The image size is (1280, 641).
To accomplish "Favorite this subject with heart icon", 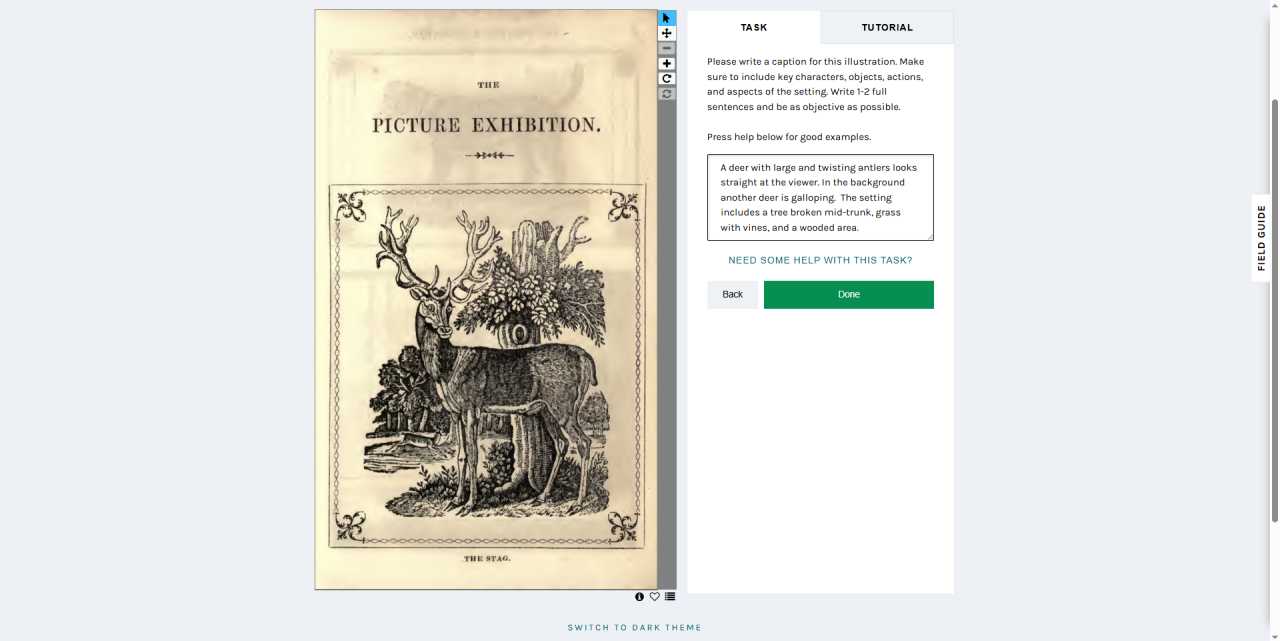I will pyautogui.click(x=655, y=597).
